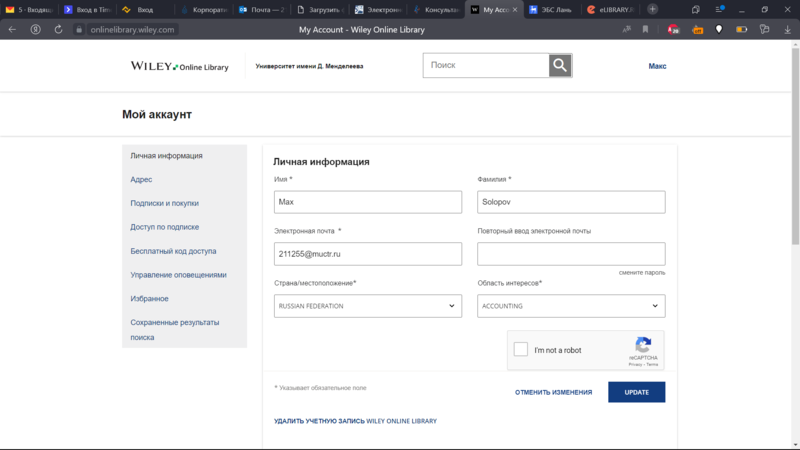Open a new browser tab with plus icon
This screenshot has width=800, height=450.
pos(652,9)
